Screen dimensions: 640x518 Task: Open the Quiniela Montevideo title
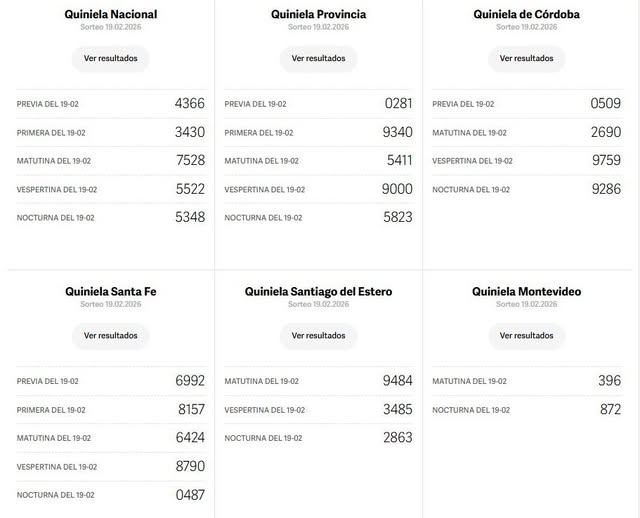[526, 291]
